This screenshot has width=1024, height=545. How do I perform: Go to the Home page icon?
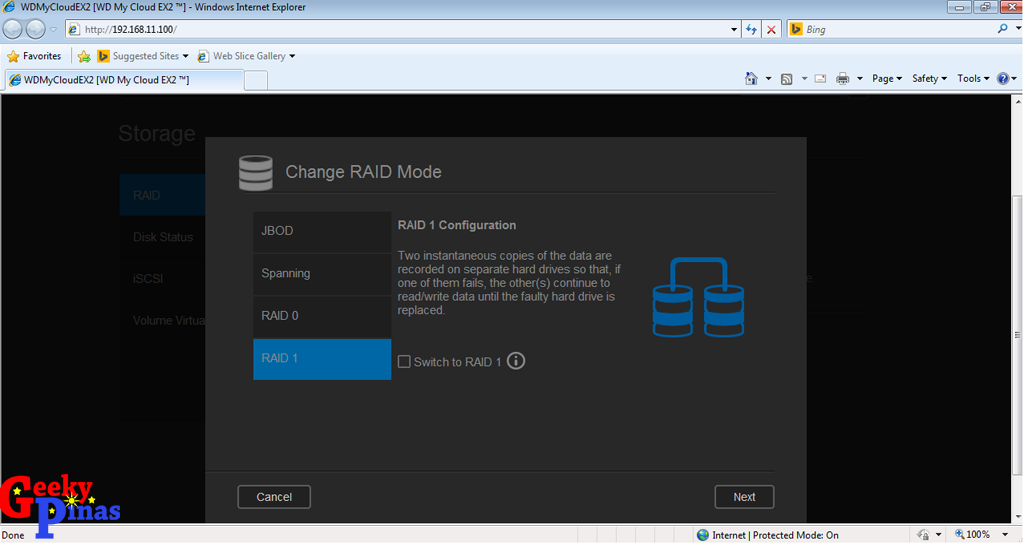[x=751, y=78]
